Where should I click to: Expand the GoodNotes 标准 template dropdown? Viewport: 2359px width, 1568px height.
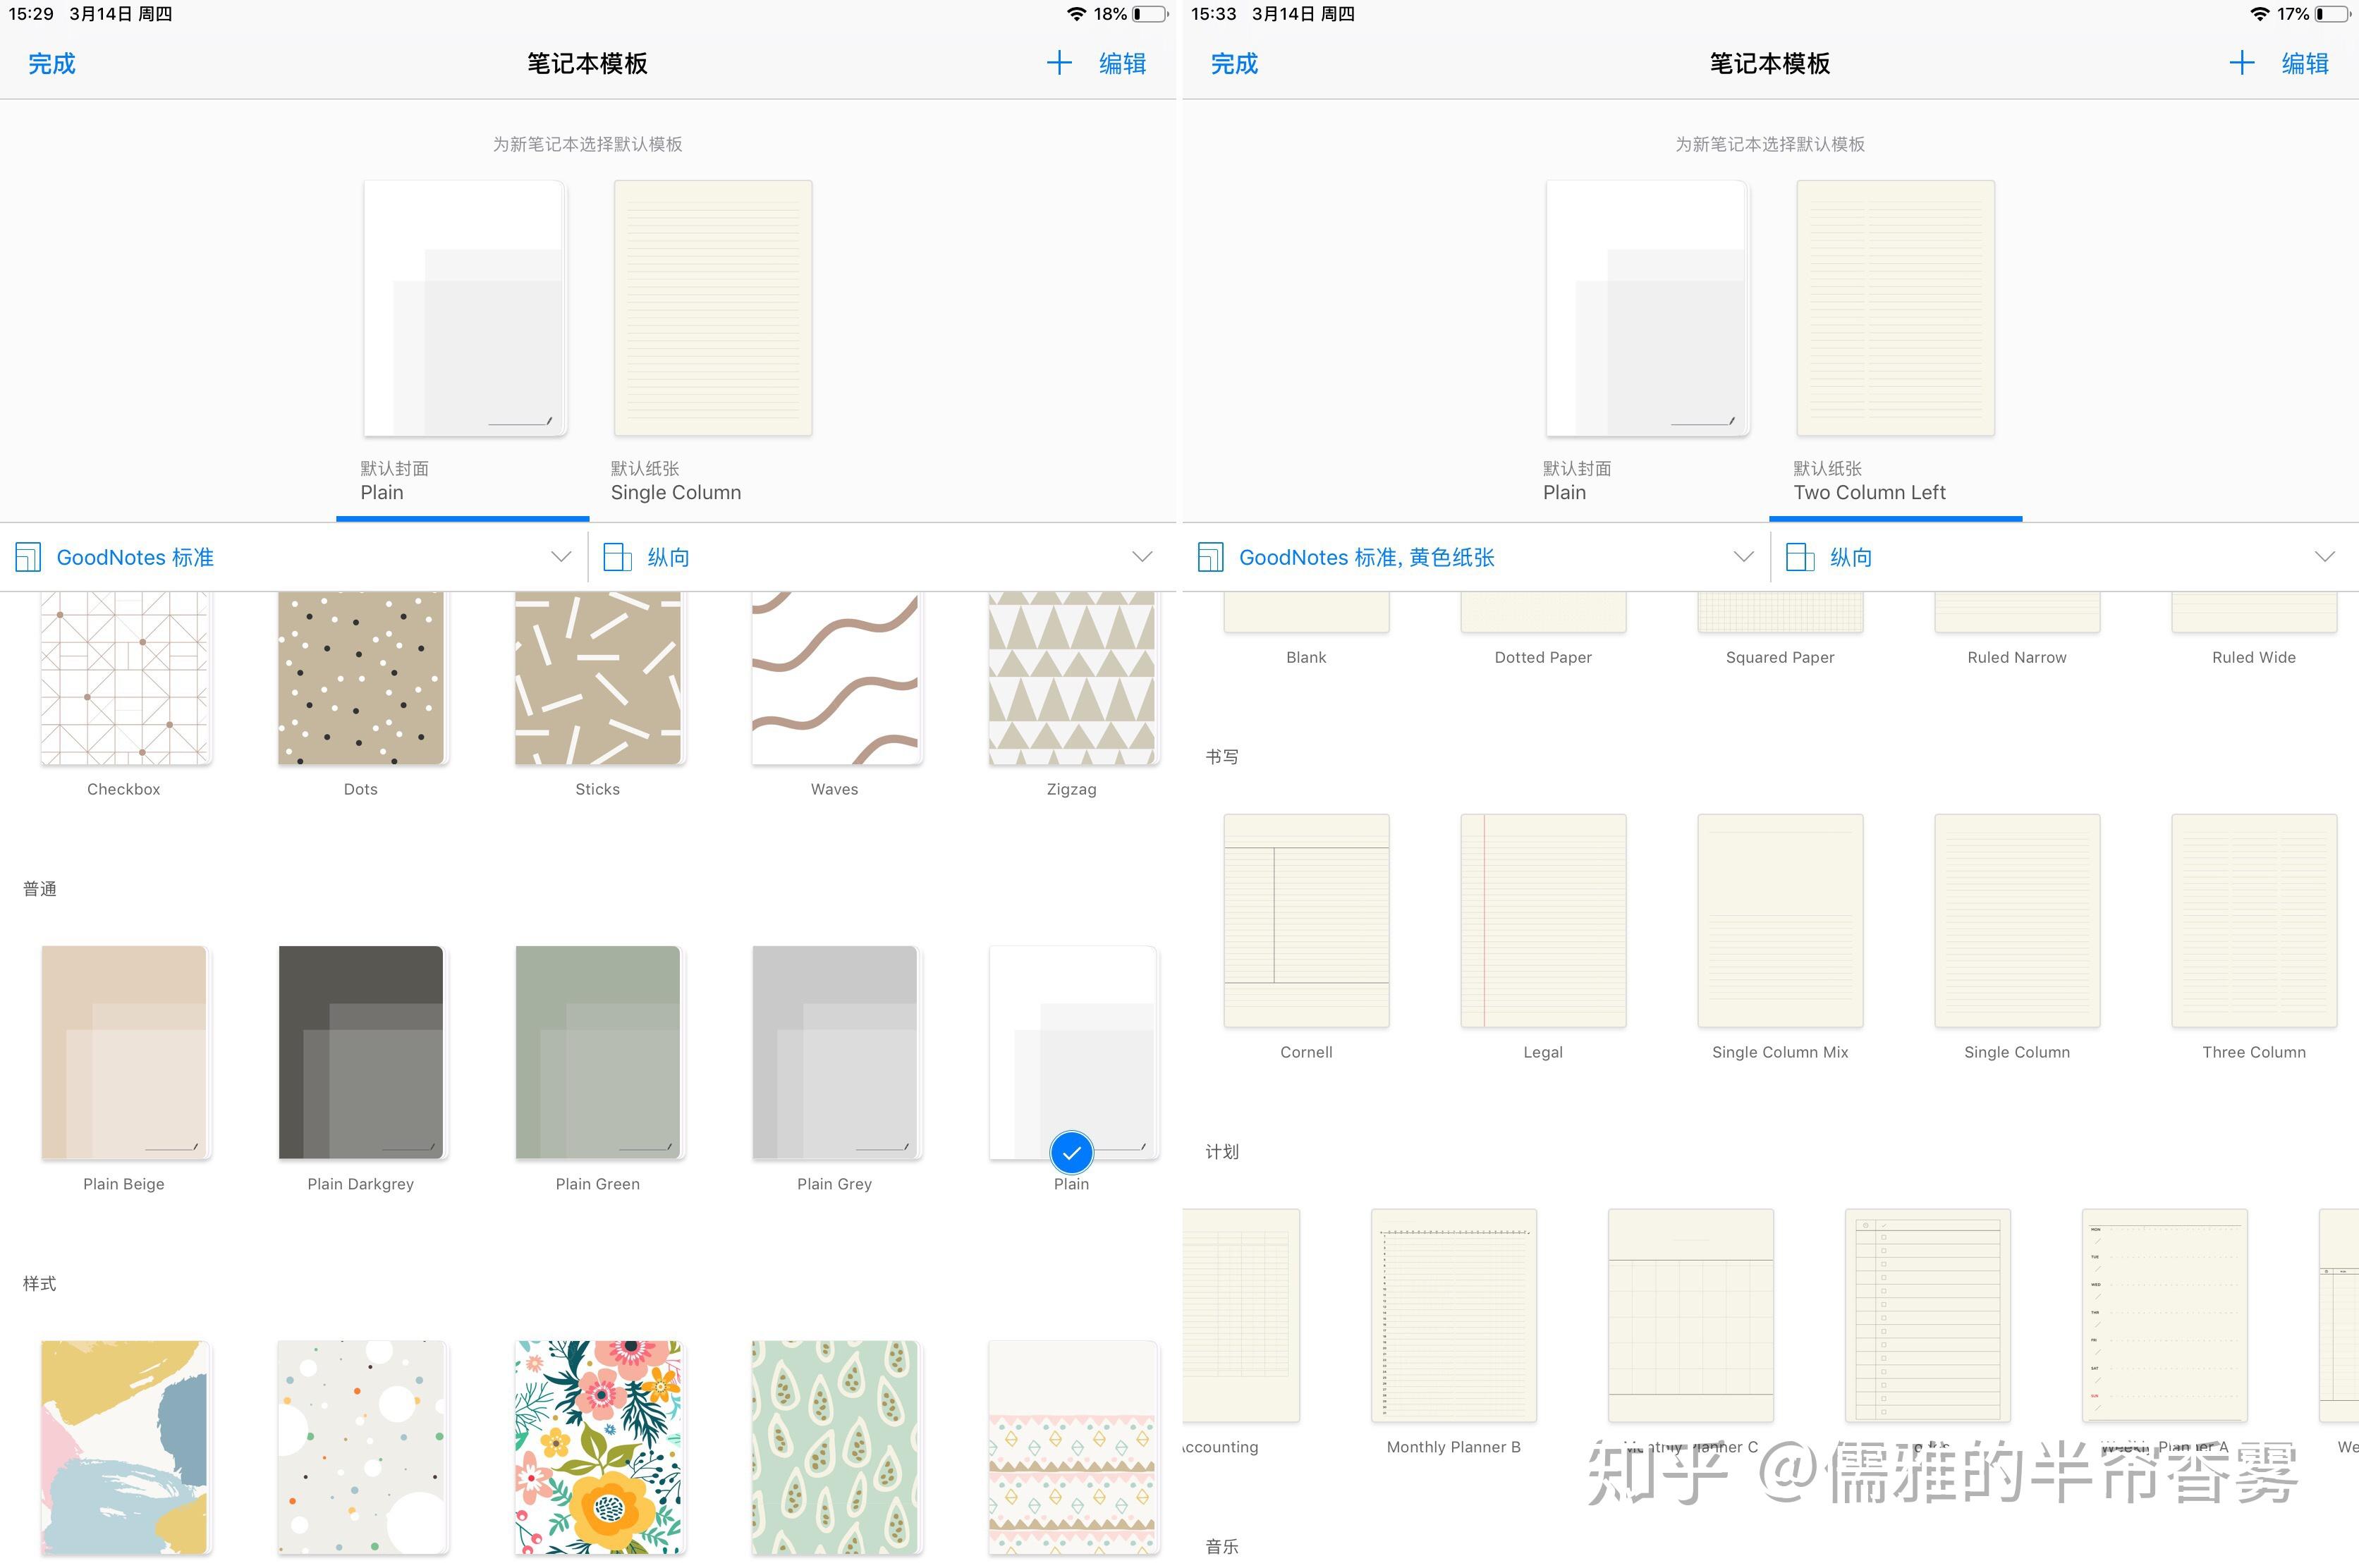pyautogui.click(x=560, y=557)
